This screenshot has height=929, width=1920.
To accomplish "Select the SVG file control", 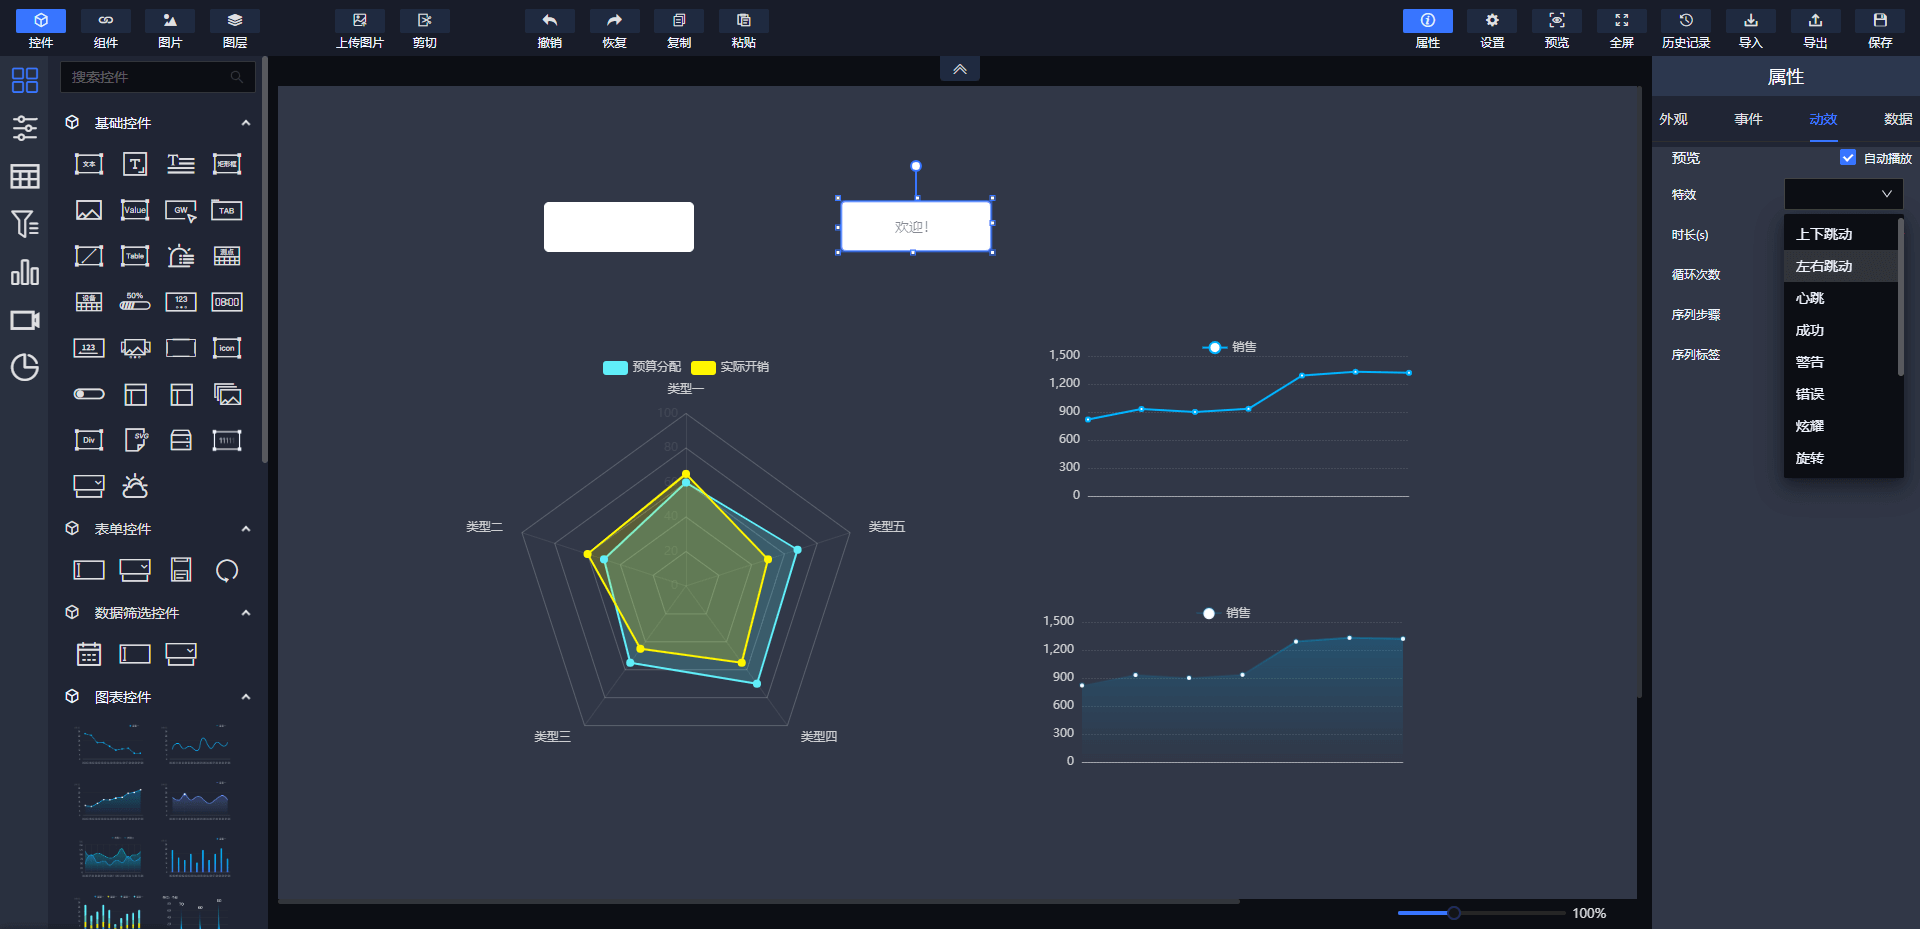I will (135, 440).
